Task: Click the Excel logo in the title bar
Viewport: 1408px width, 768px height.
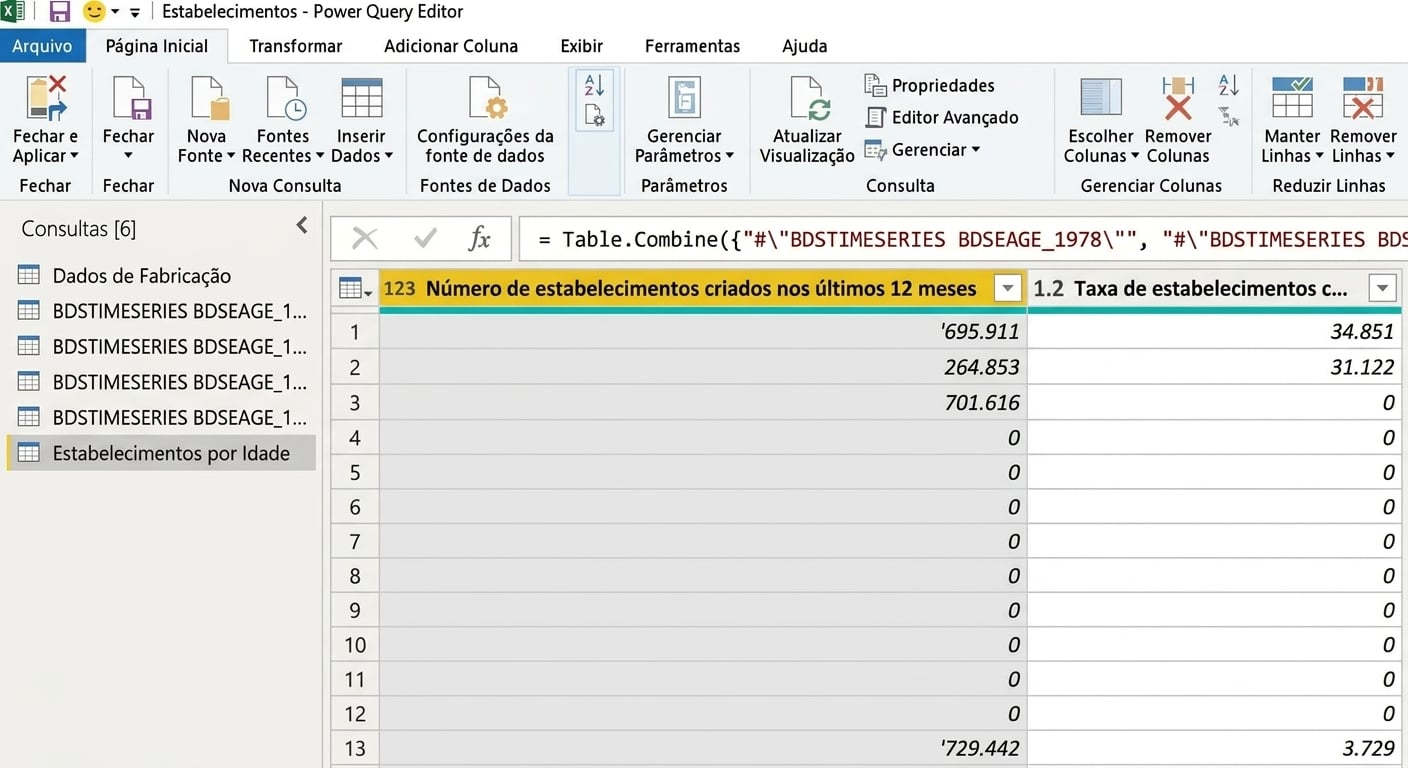Action: coord(13,12)
